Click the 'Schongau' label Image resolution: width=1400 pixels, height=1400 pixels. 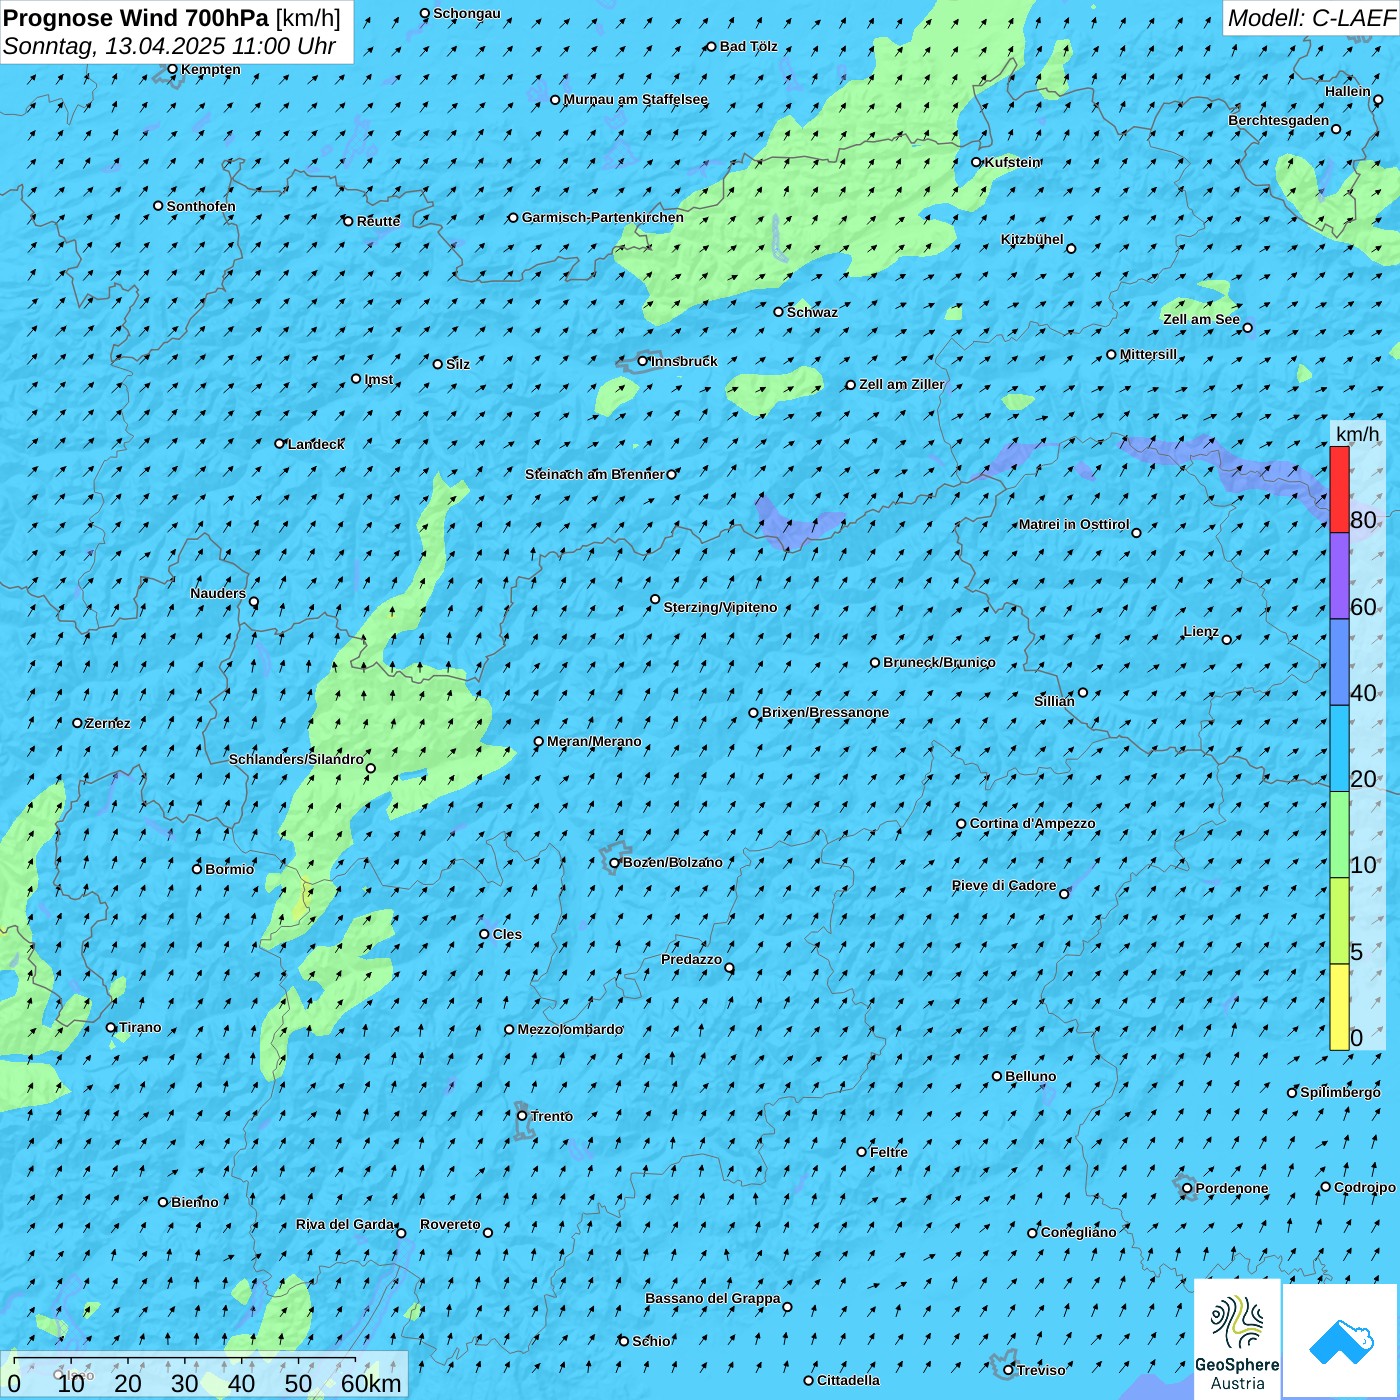[x=467, y=13]
